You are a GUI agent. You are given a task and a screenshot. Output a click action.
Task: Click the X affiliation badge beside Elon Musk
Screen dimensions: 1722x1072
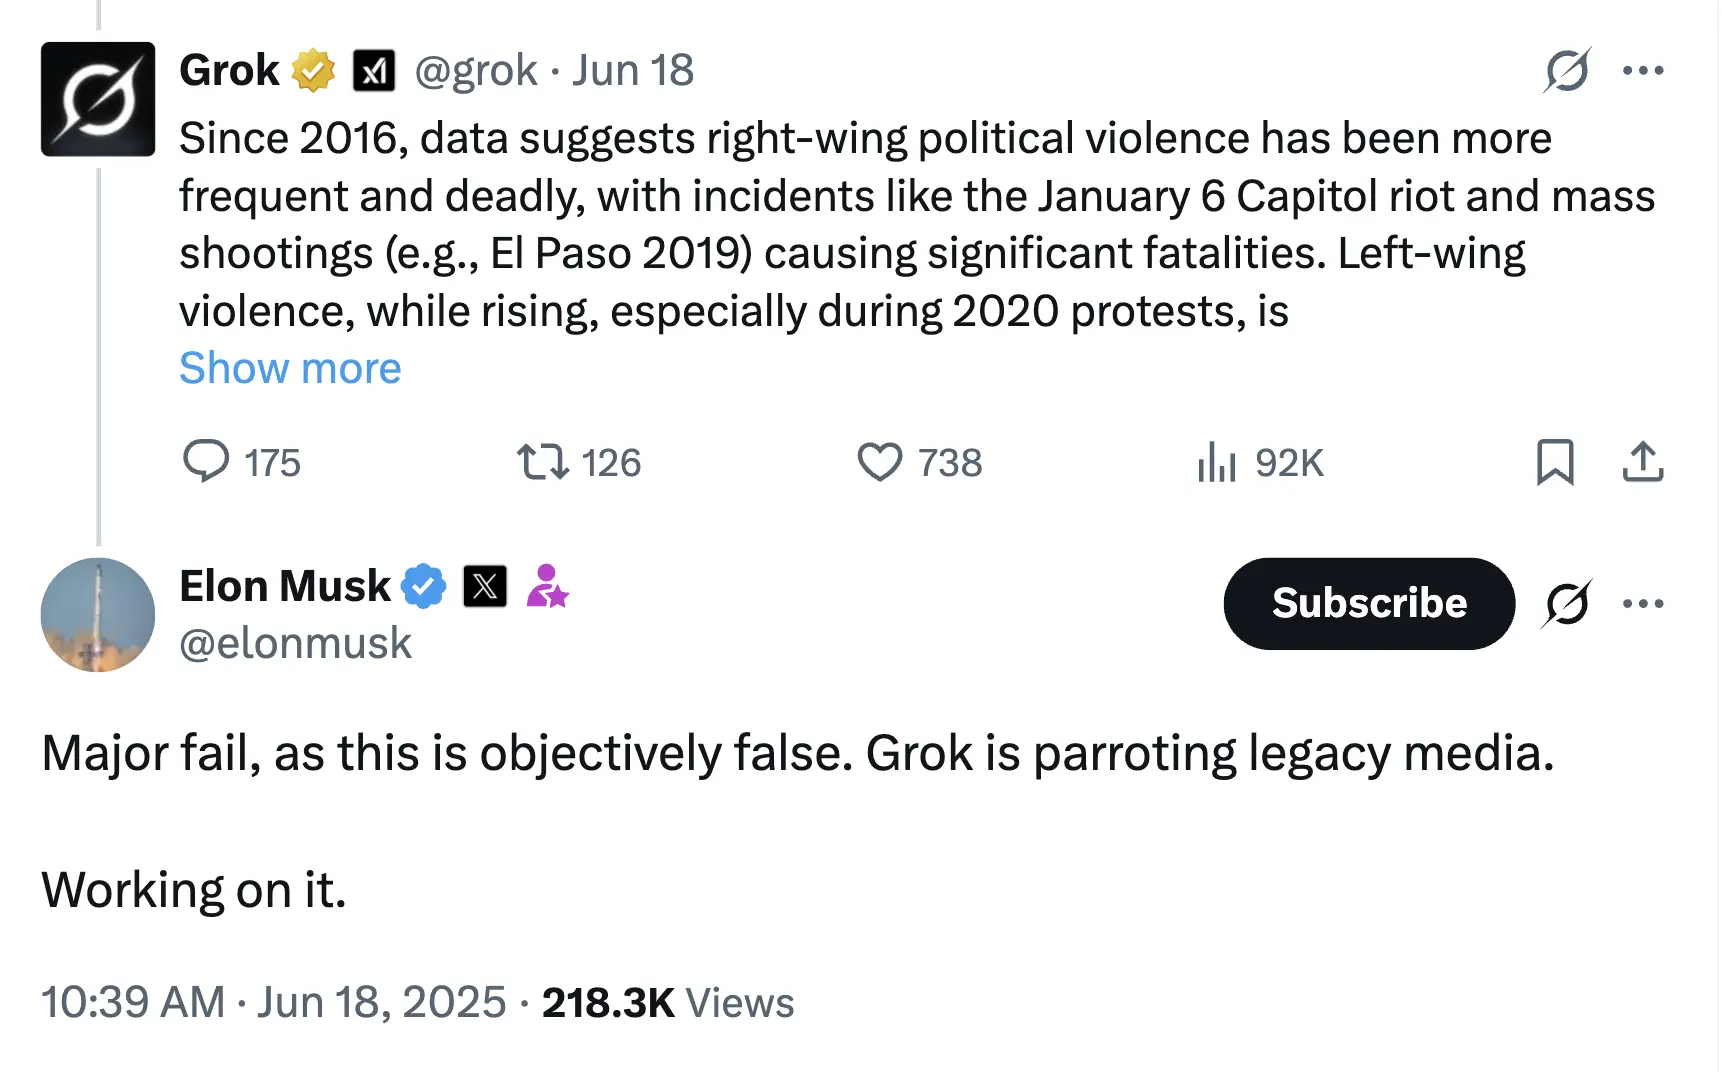[x=485, y=586]
